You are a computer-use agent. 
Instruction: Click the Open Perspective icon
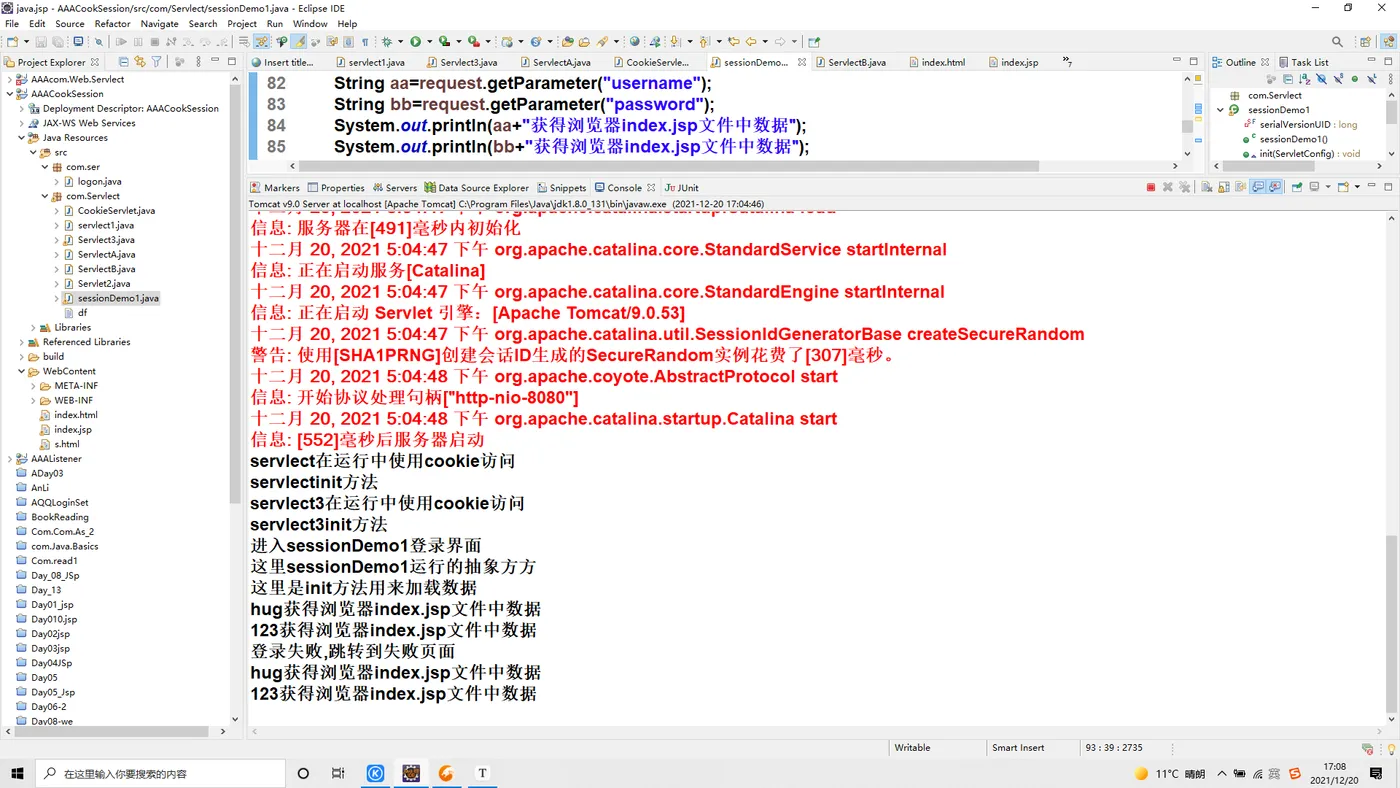coord(1365,42)
